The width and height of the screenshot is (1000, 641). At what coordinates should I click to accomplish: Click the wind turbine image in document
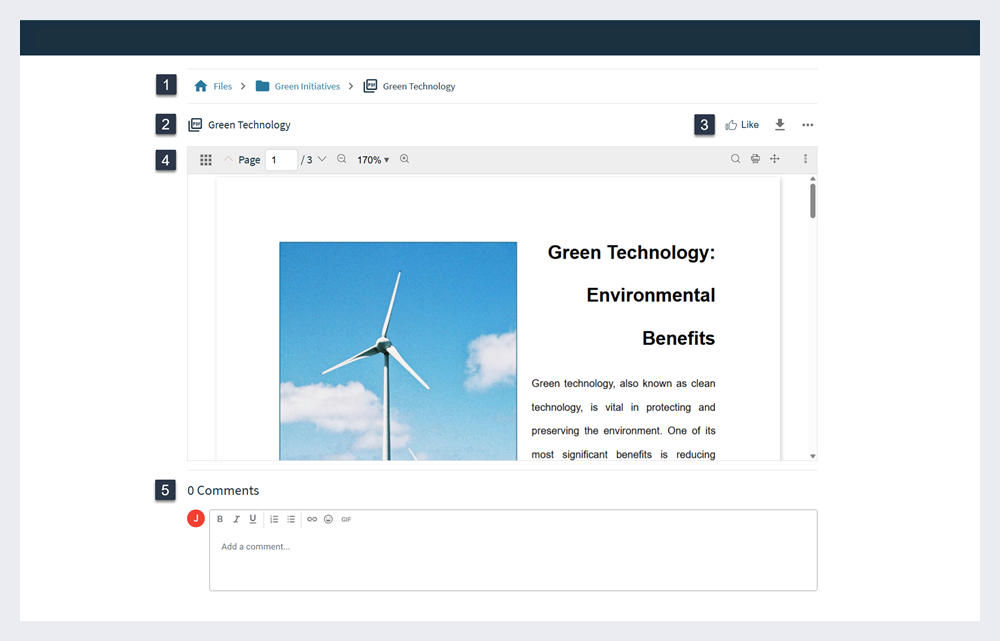point(398,351)
